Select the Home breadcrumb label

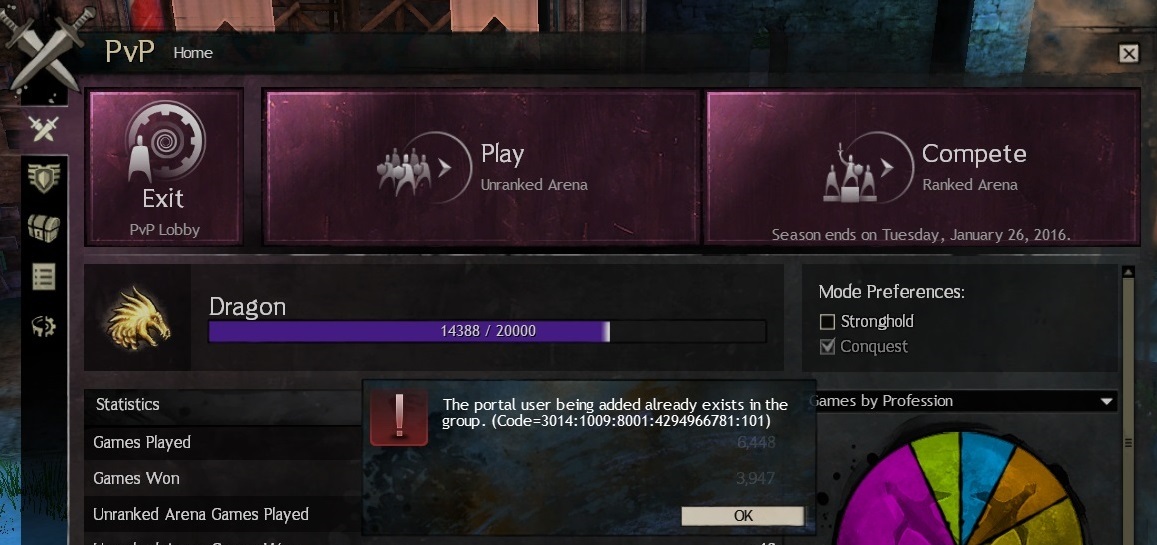193,53
